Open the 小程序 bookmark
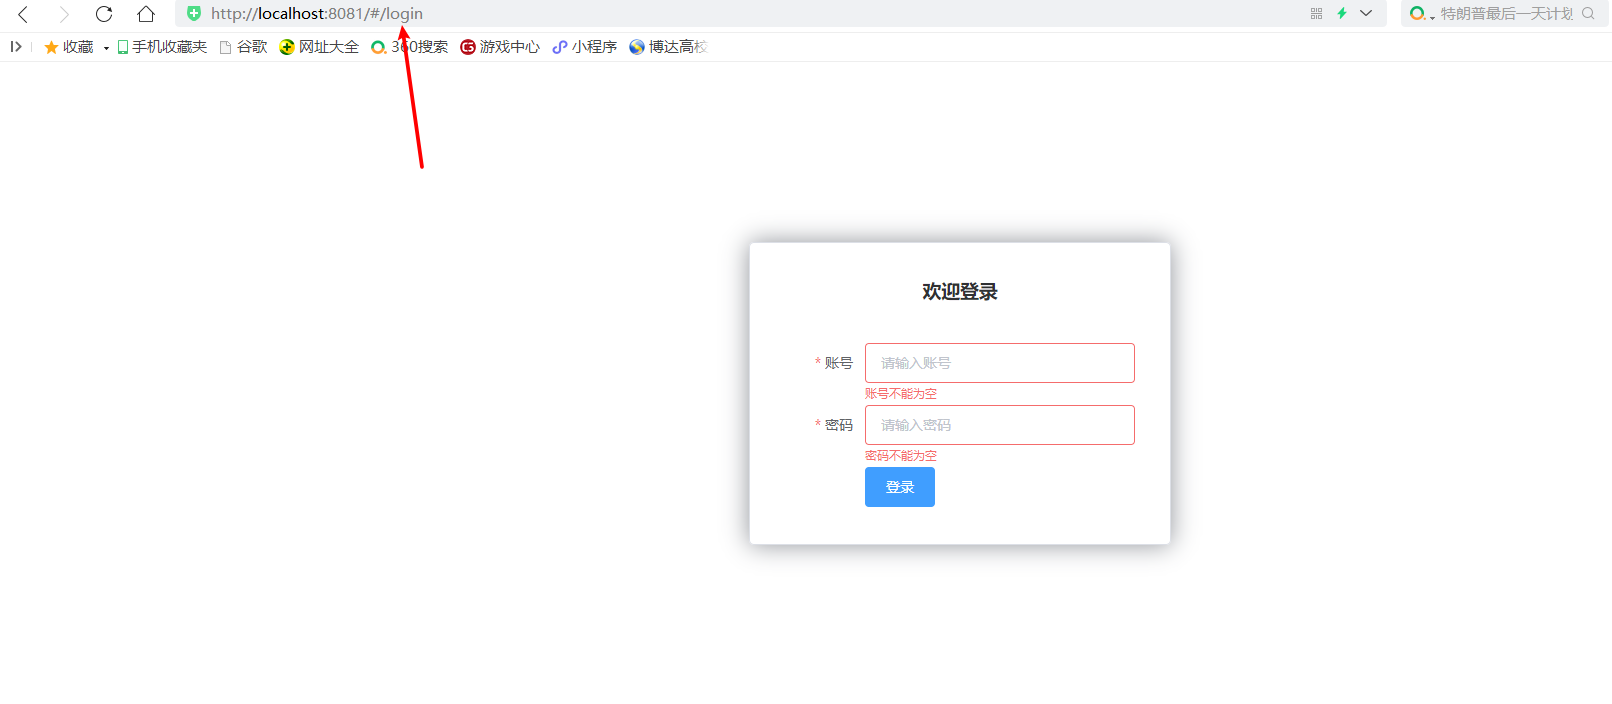The width and height of the screenshot is (1612, 704). tap(585, 47)
